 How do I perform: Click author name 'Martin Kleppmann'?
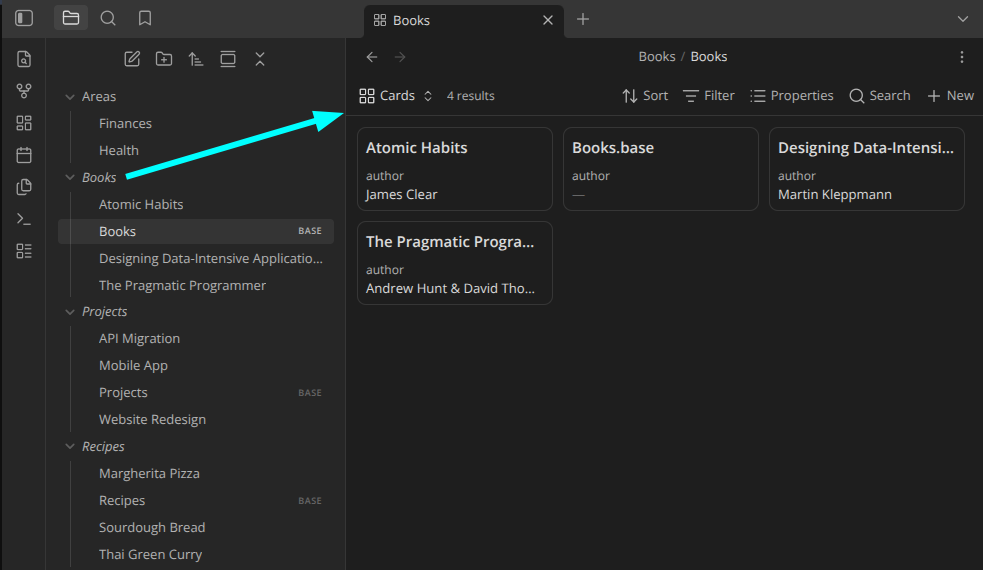click(x=834, y=194)
